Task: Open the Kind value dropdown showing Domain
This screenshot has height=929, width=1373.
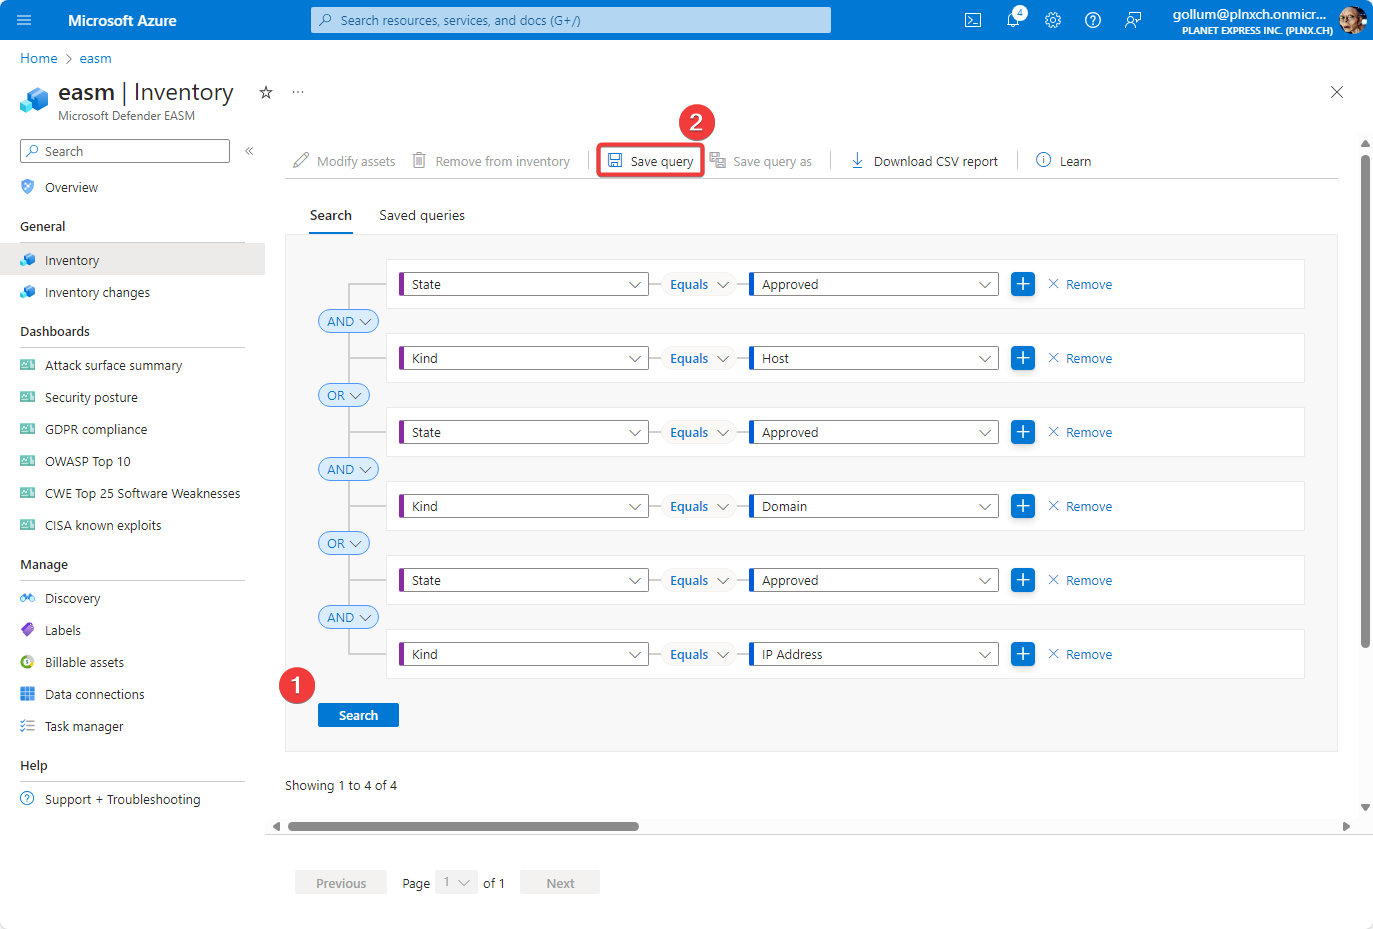Action: click(874, 506)
